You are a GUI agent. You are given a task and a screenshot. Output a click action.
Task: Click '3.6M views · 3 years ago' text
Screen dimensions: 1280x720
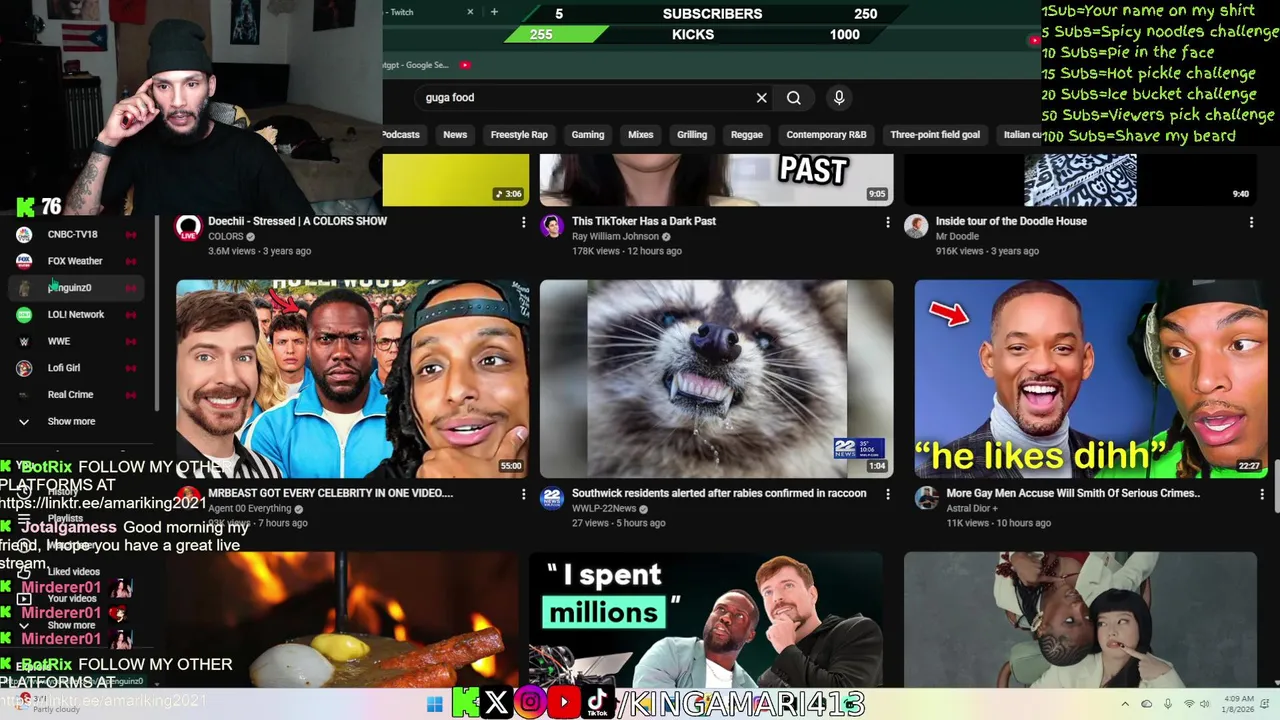[259, 251]
